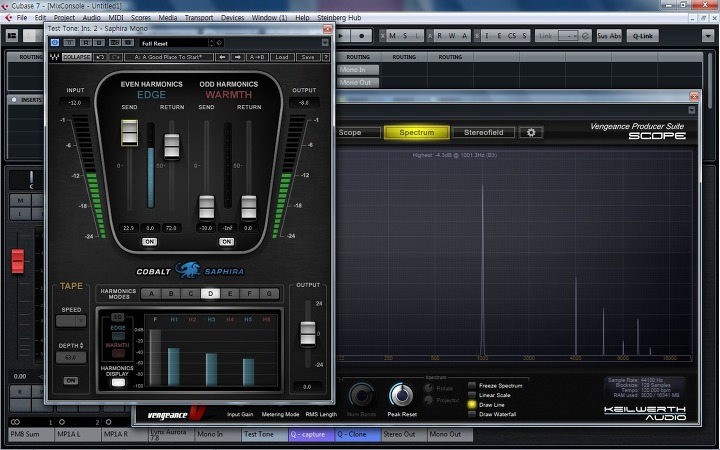Open the Project menu
The image size is (720, 450).
point(64,18)
